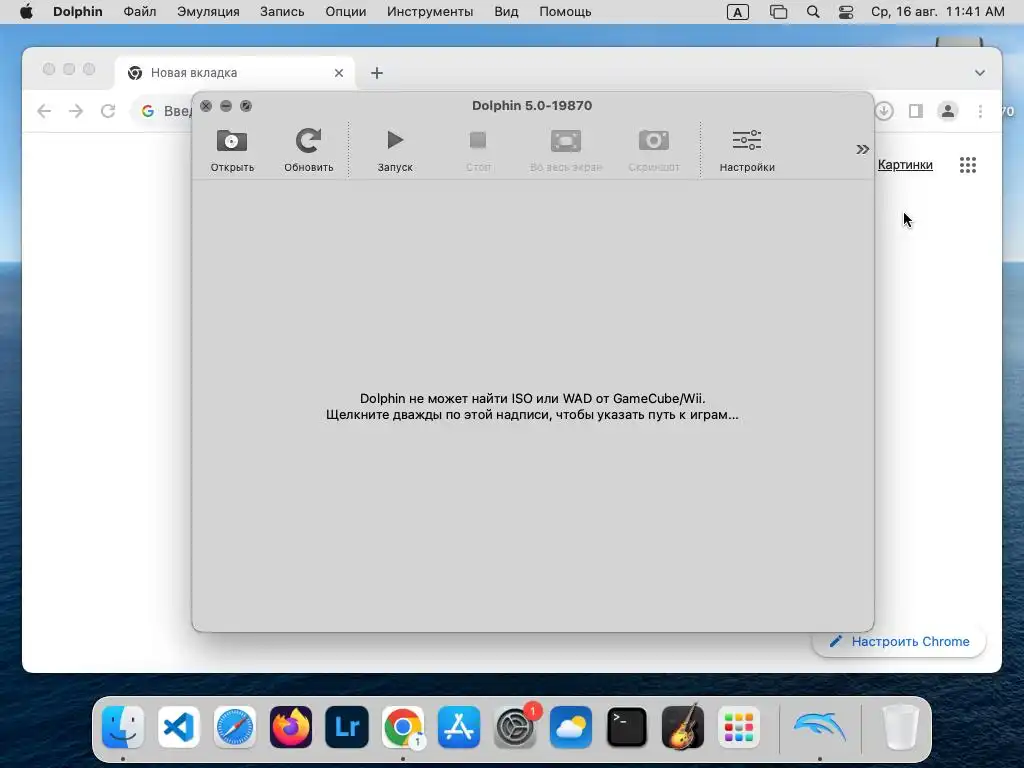The image size is (1024, 768).
Task: Expand the toolbar overflow chevron
Action: click(863, 150)
